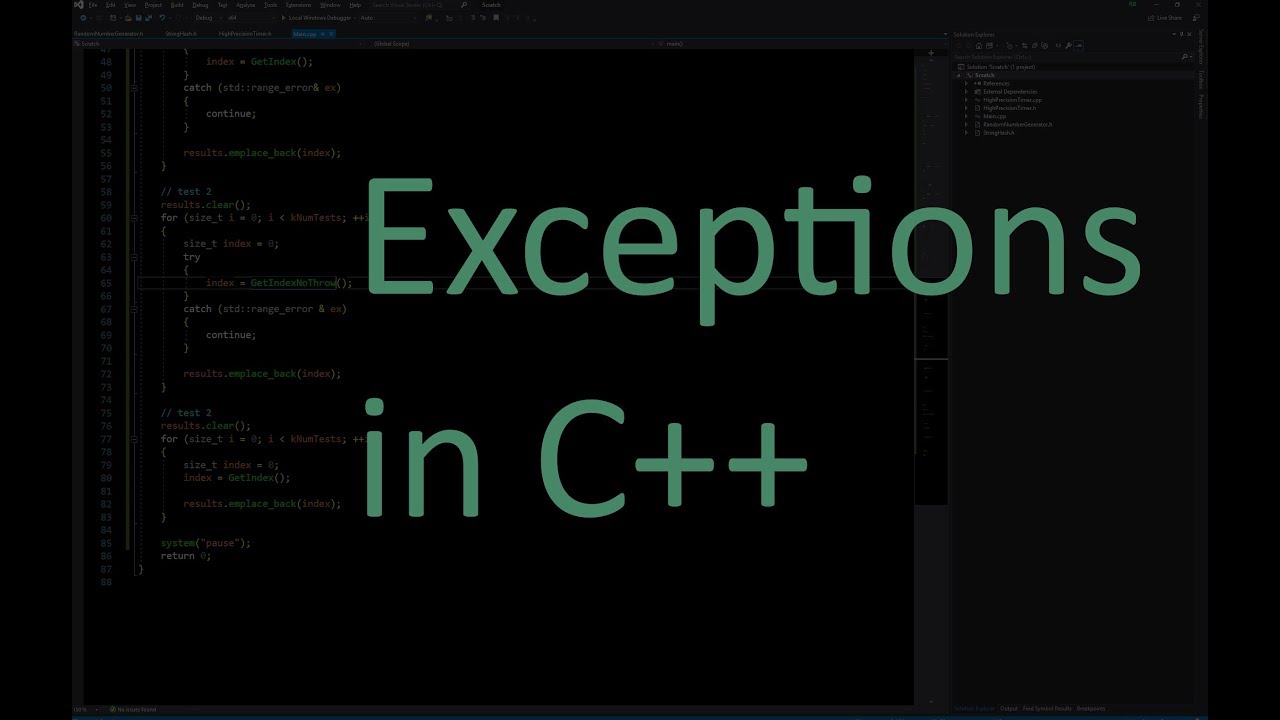Select HighPrecisionTimer.h in Solution Explorer
This screenshot has width=1280, height=720.
coord(1009,108)
